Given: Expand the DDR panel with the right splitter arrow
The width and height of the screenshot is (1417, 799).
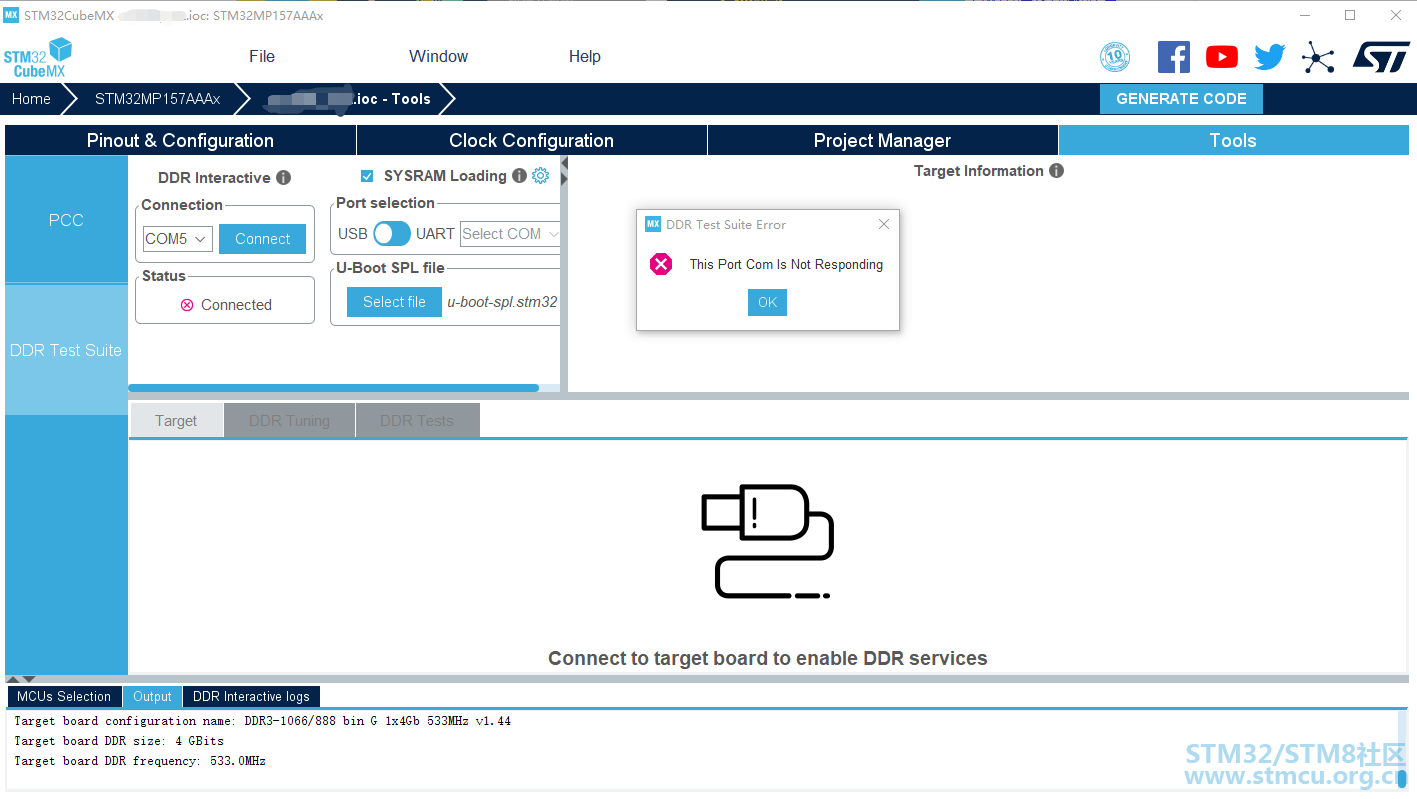Looking at the screenshot, I should pyautogui.click(x=564, y=179).
